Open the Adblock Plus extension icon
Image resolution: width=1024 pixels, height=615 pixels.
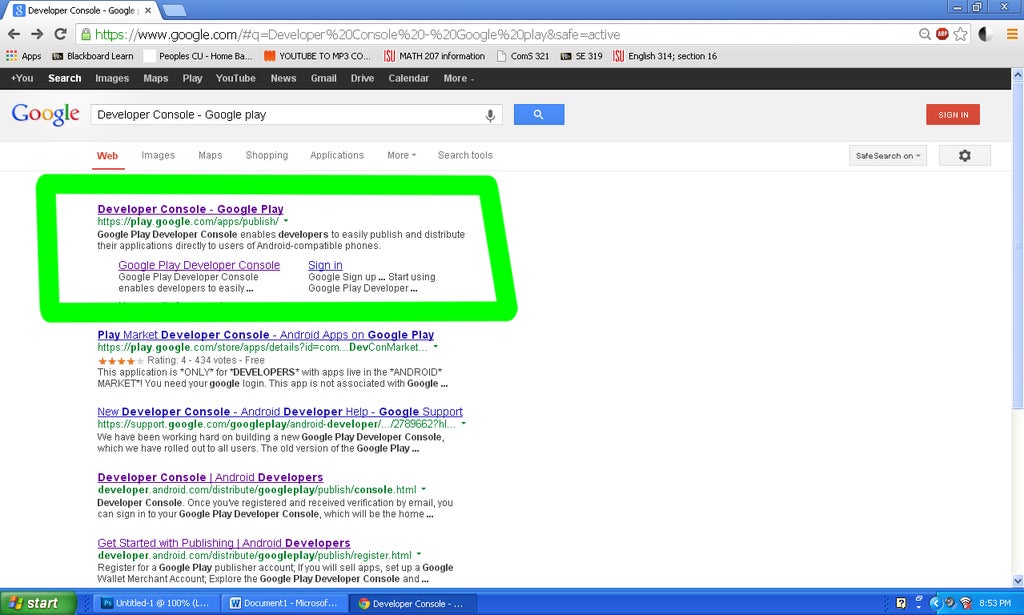[942, 34]
